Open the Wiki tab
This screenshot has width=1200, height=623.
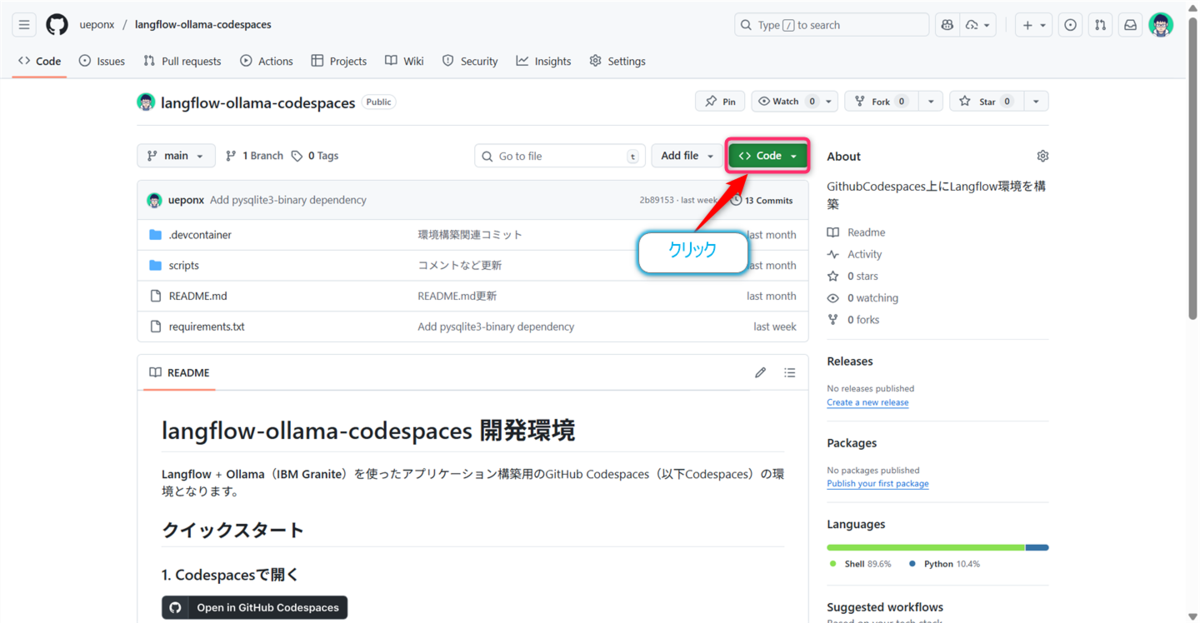click(404, 61)
